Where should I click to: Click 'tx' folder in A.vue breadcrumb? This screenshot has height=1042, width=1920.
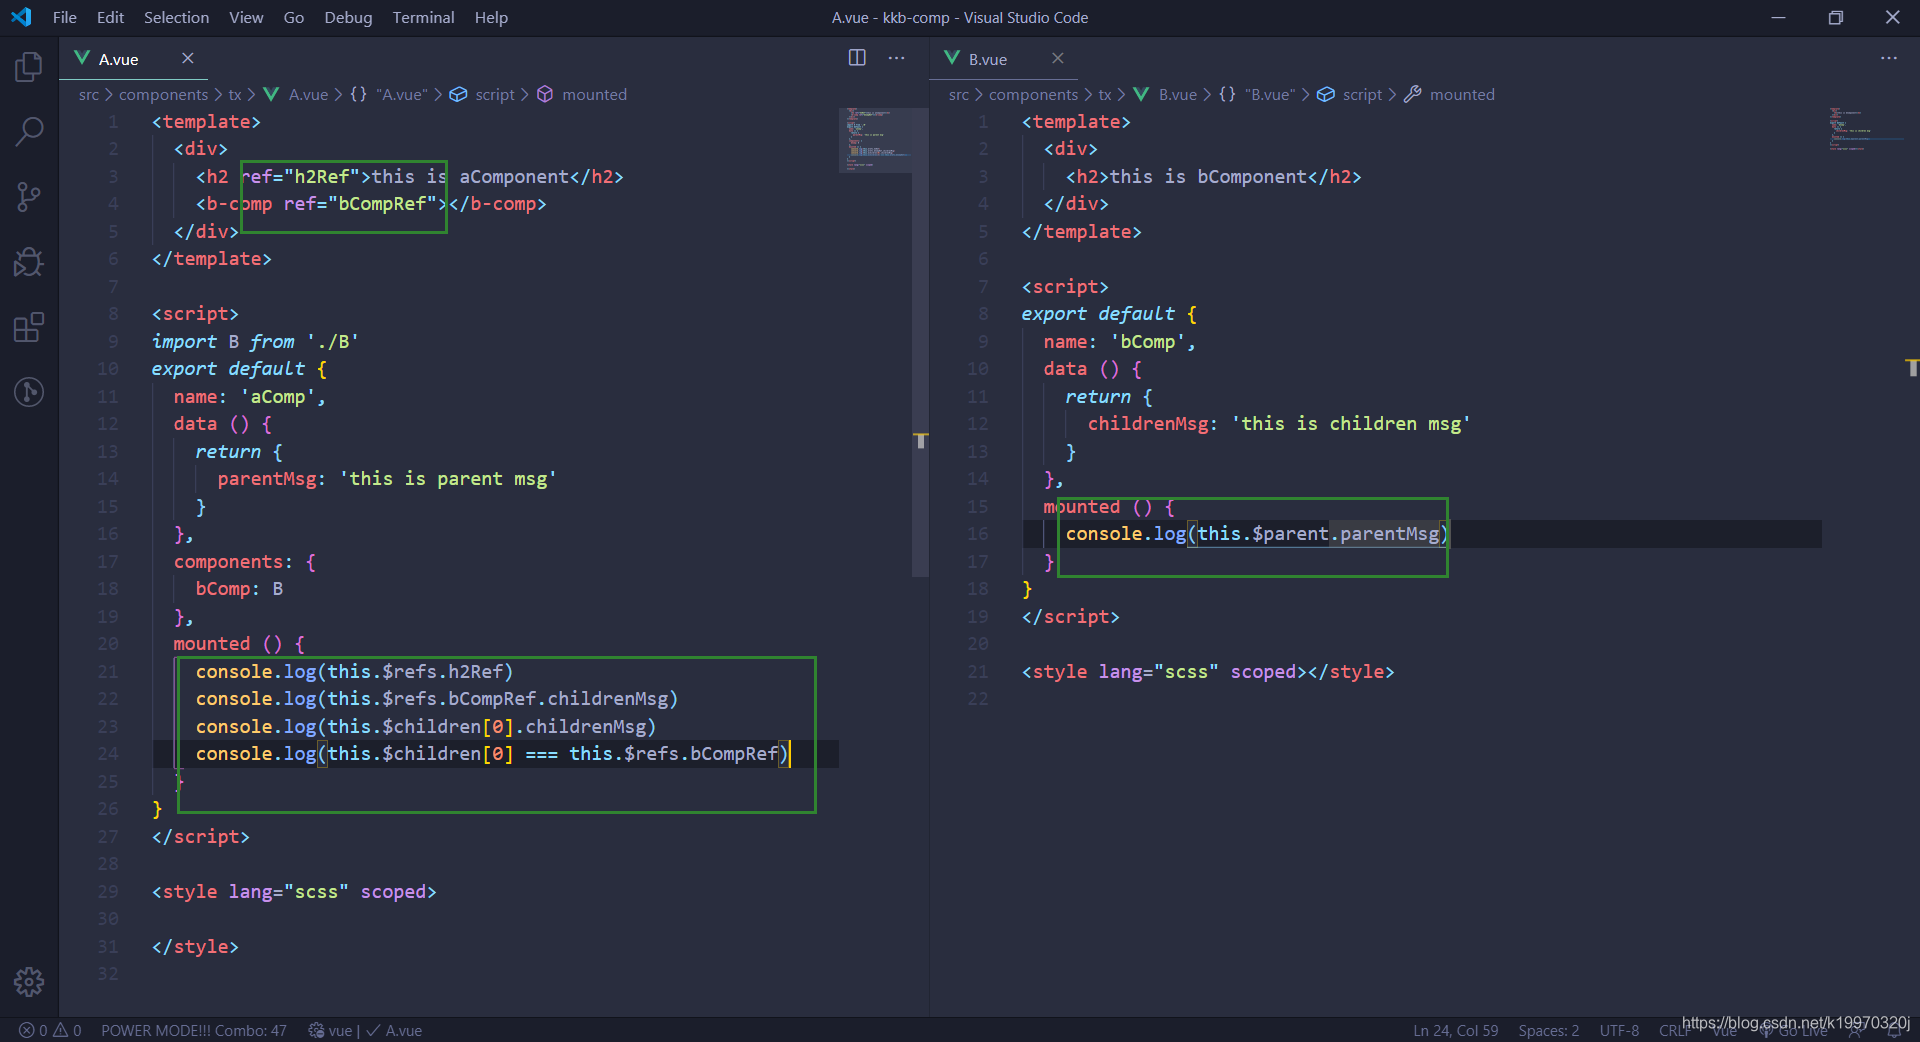tap(235, 94)
